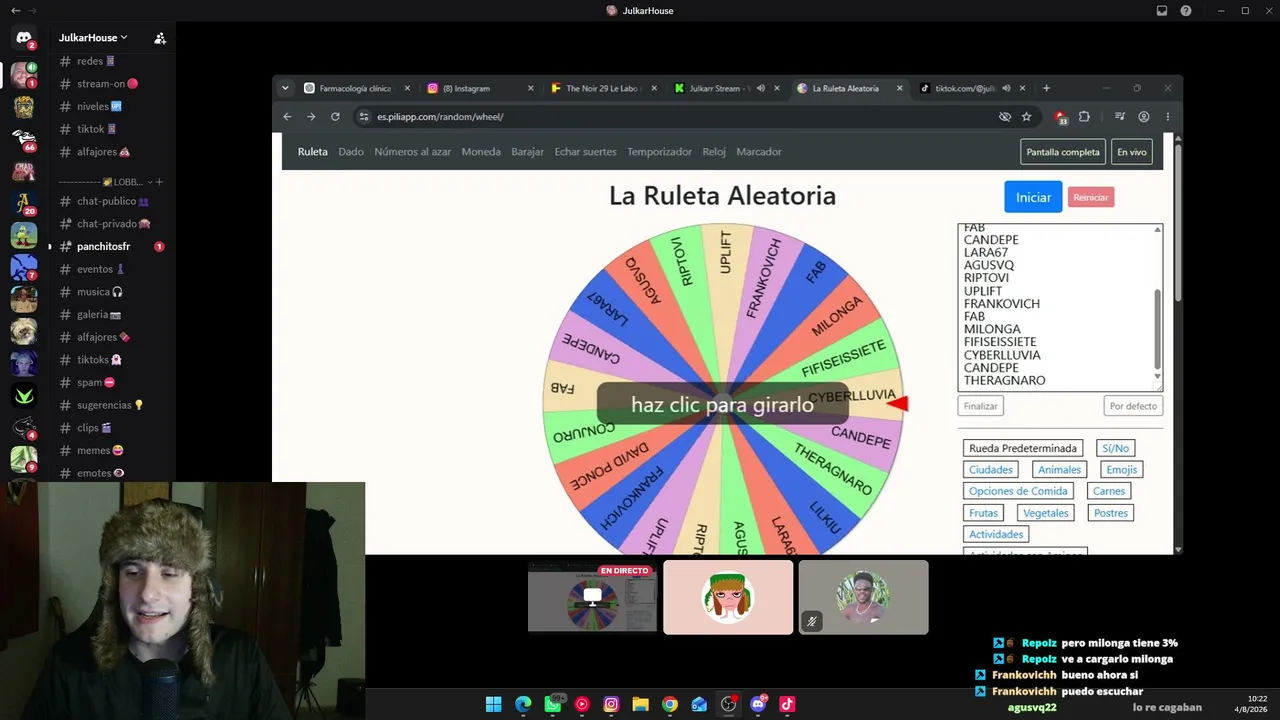This screenshot has height=720, width=1280.
Task: Open the invite people icon beside JulkarHouse
Action: click(x=160, y=38)
